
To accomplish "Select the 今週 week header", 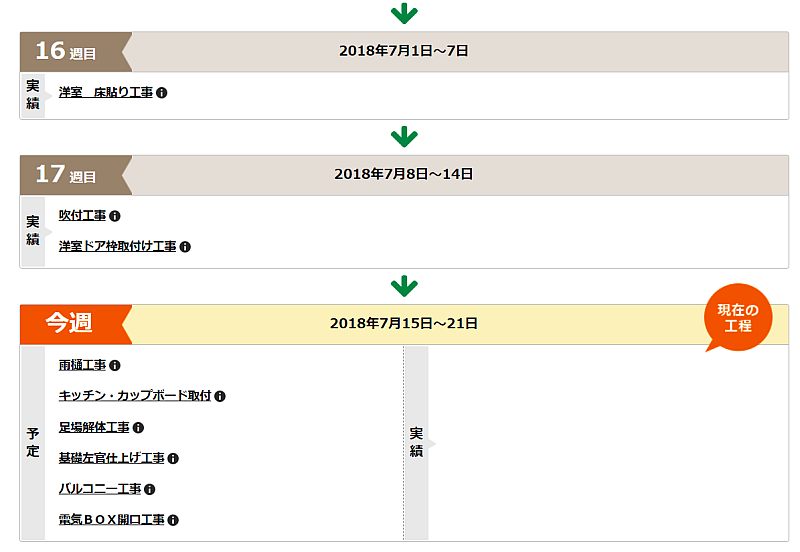I will [x=404, y=324].
